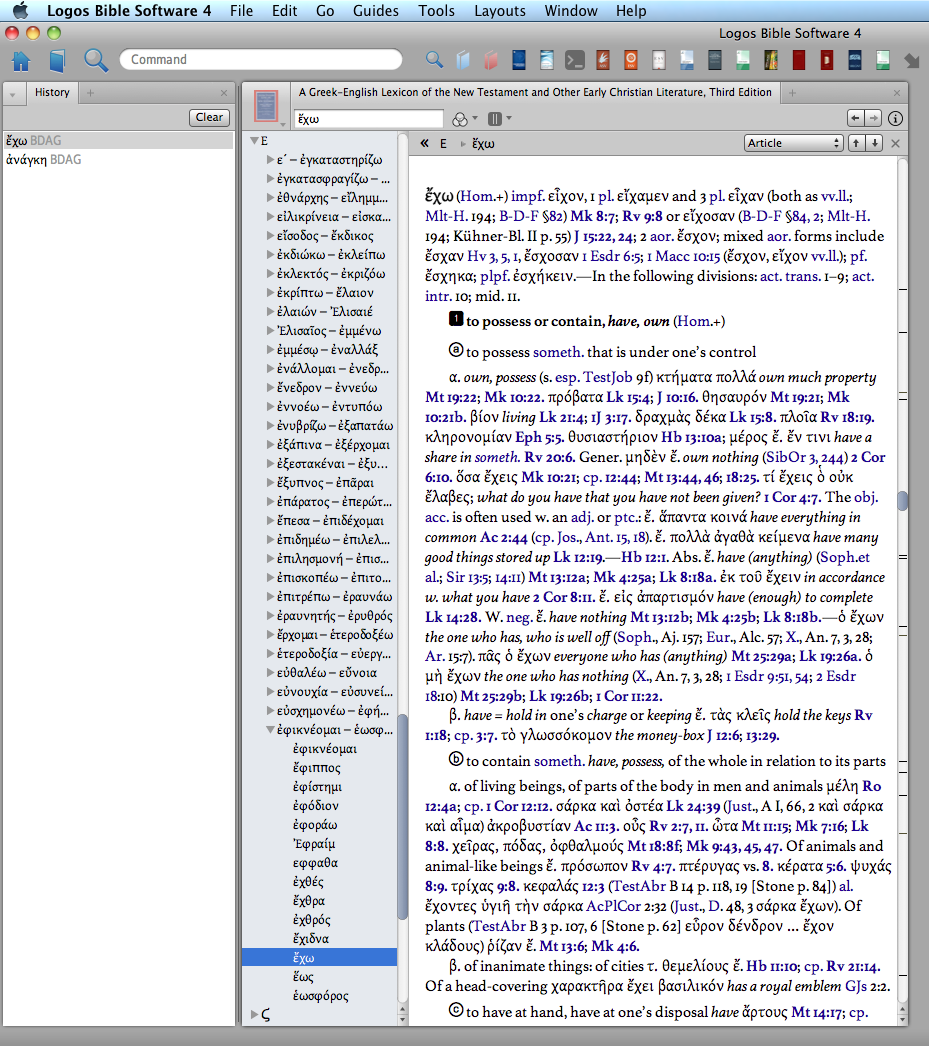The height and width of the screenshot is (1046, 929).
Task: Collapse the ἐφικνέομαι – ἑωσφόρος range
Action: pos(269,730)
